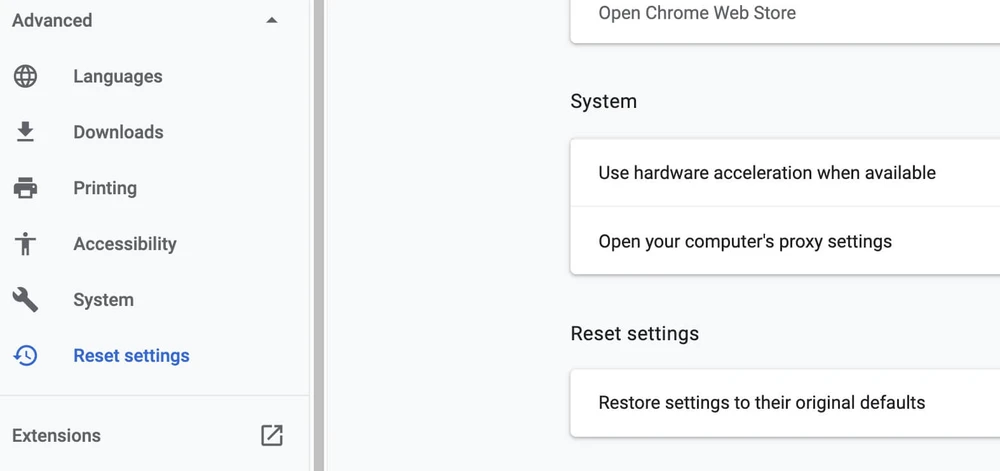Click Use hardware acceleration when available row
1000x471 pixels.
click(x=767, y=173)
